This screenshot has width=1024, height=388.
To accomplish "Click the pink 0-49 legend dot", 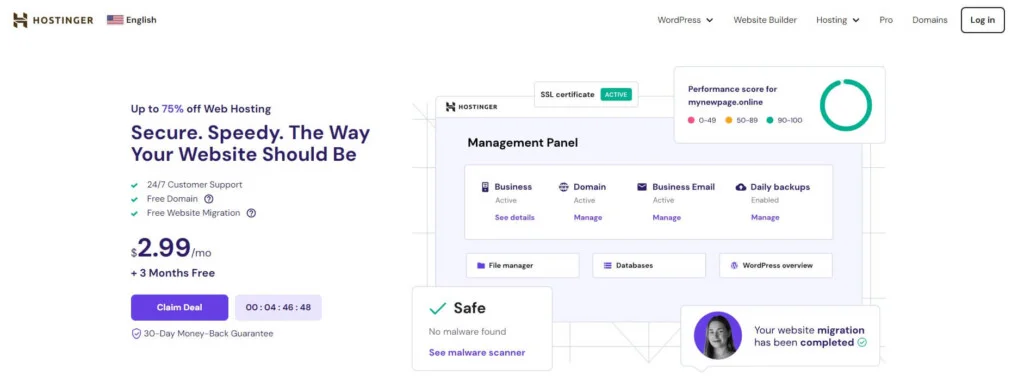I will tap(691, 121).
